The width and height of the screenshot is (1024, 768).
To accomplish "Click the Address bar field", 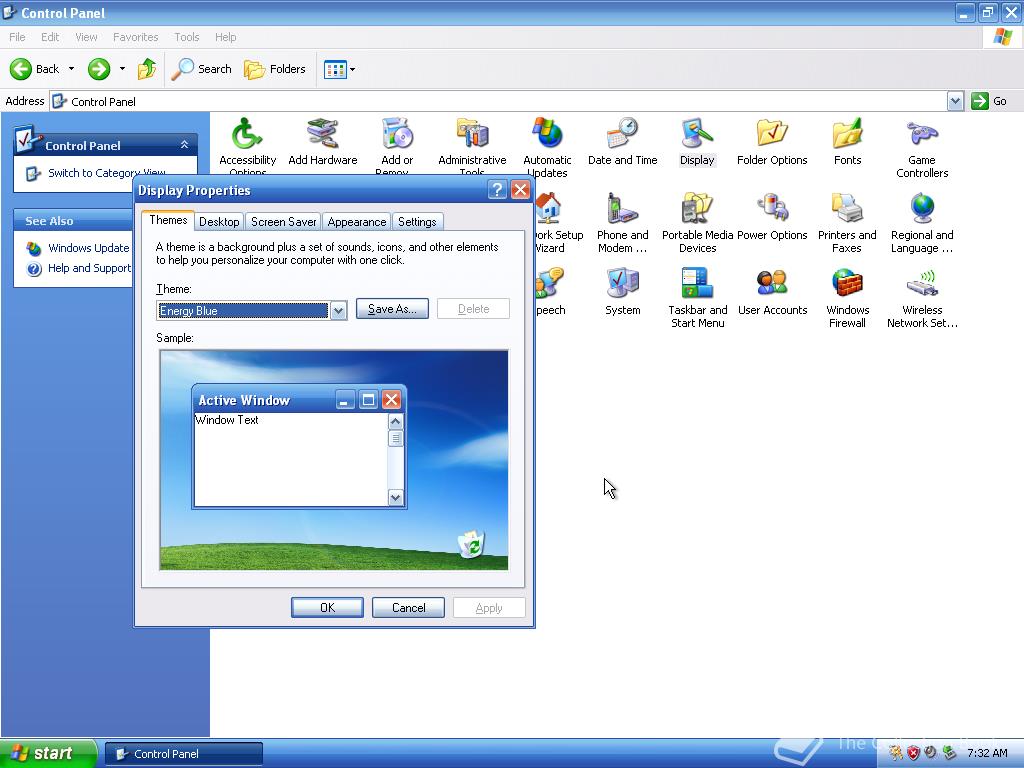I will point(498,101).
